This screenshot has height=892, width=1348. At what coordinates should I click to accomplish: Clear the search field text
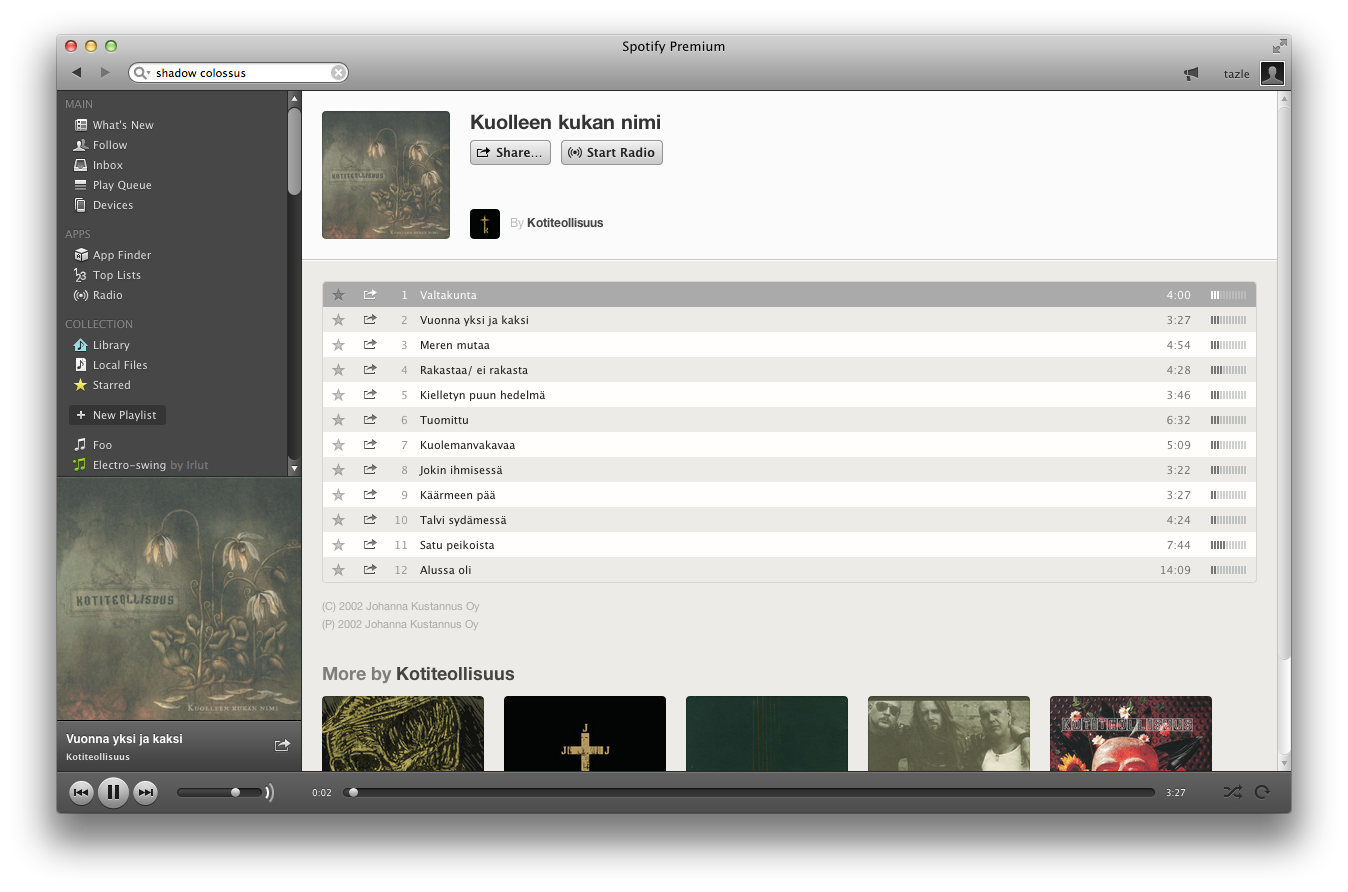point(338,73)
